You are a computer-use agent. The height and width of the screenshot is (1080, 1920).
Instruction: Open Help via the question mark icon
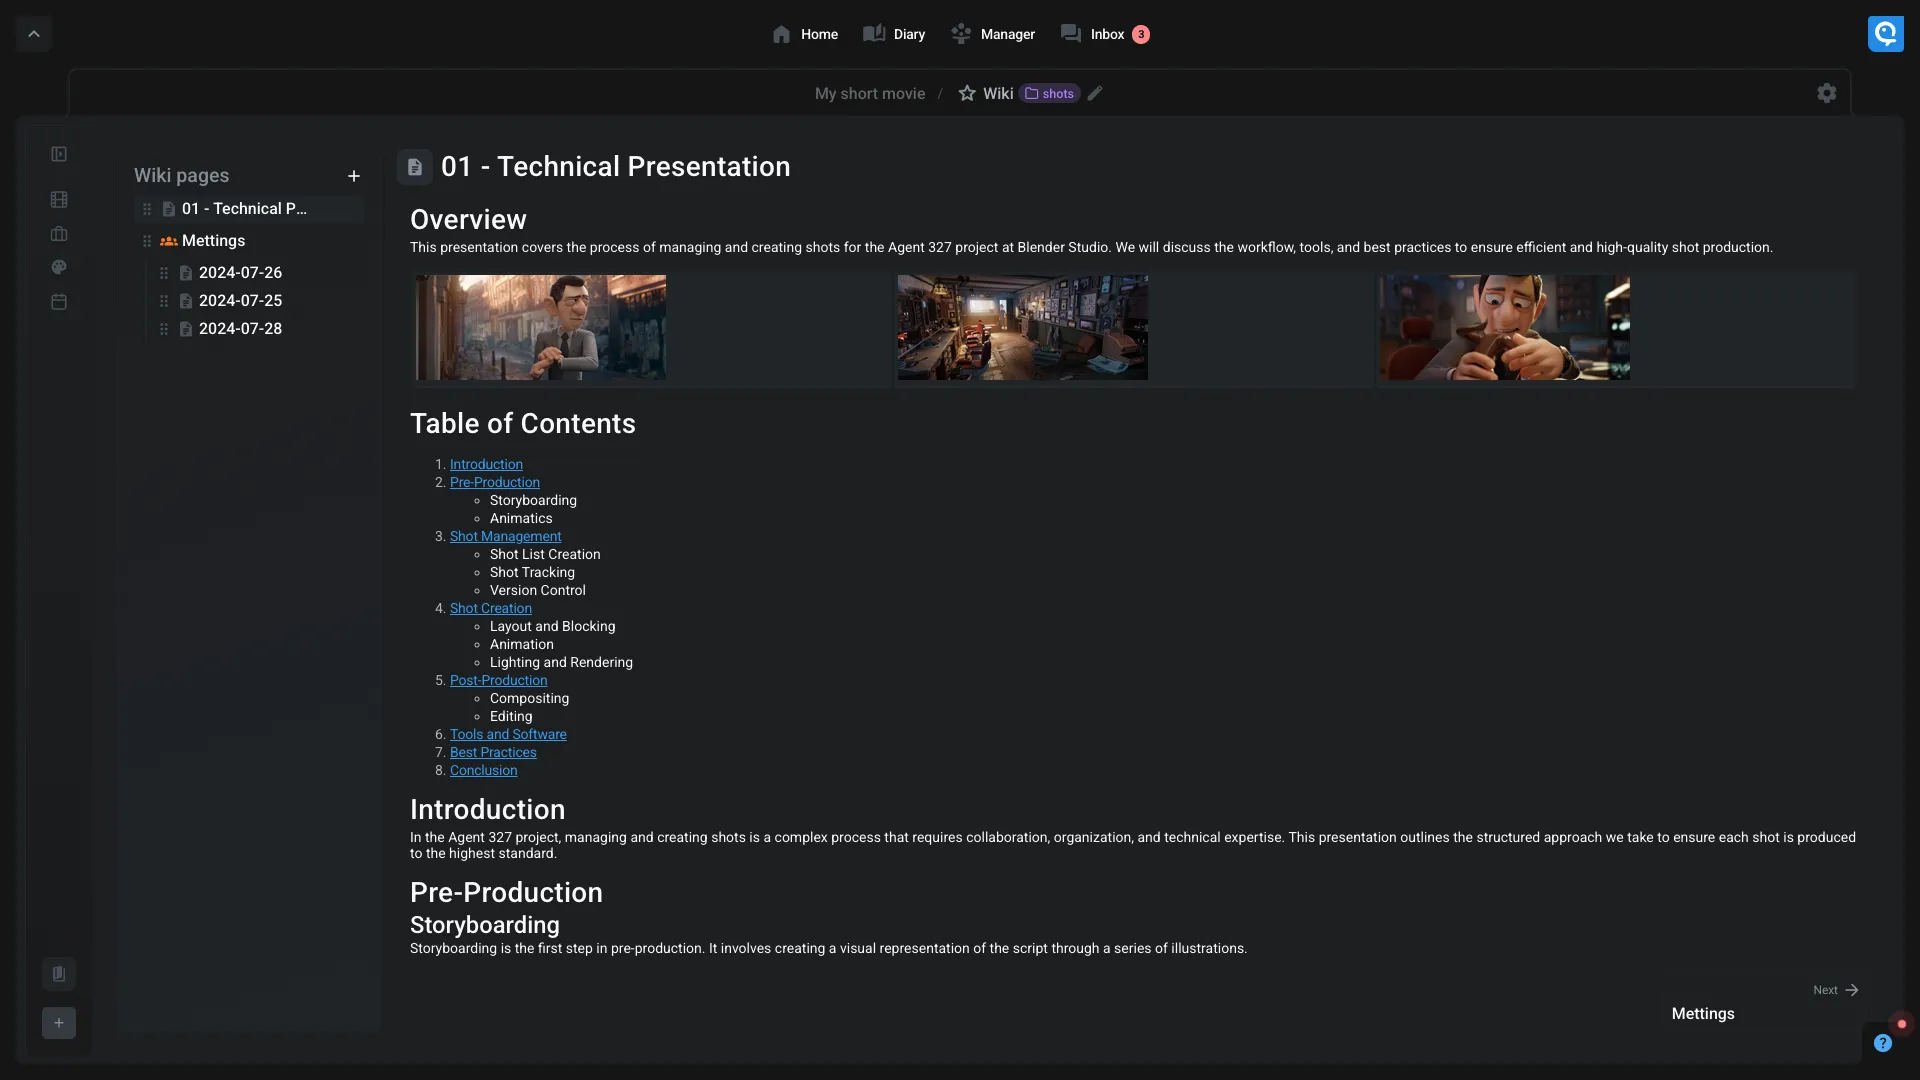click(x=1883, y=1042)
